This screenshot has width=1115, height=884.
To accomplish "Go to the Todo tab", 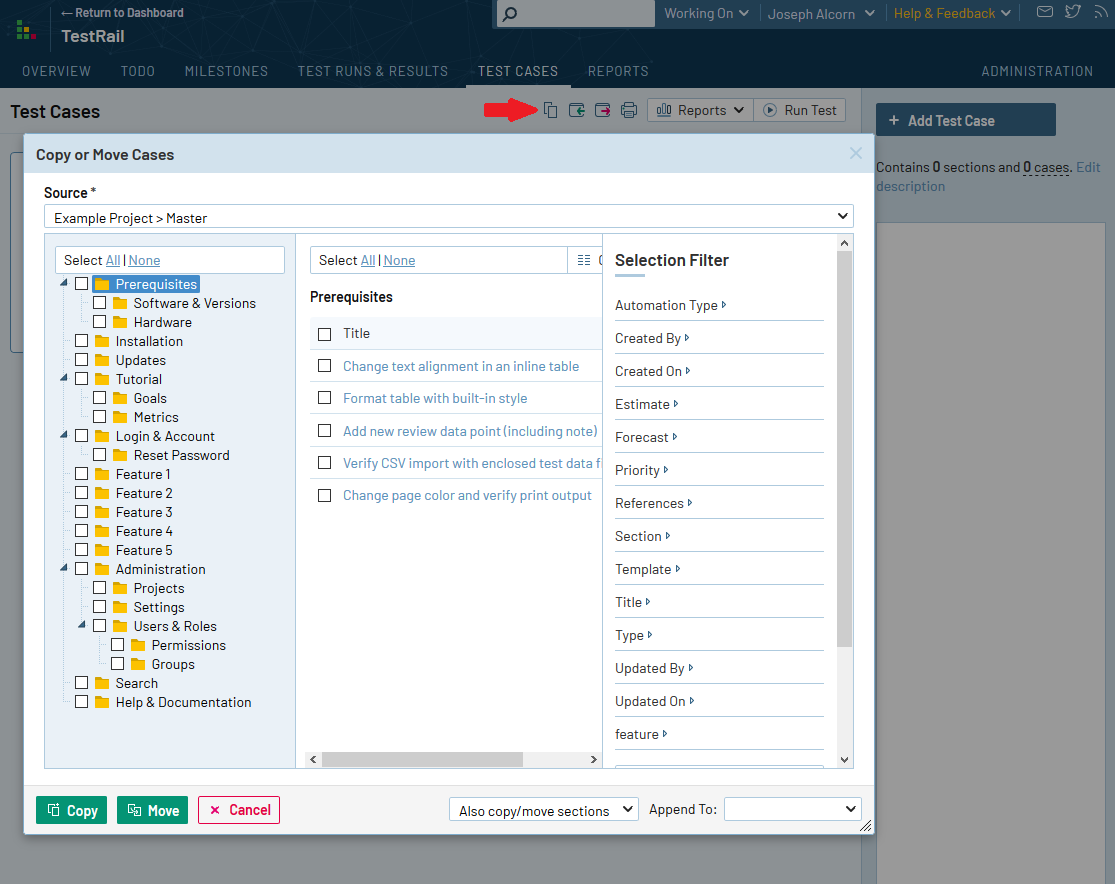I will pos(138,71).
